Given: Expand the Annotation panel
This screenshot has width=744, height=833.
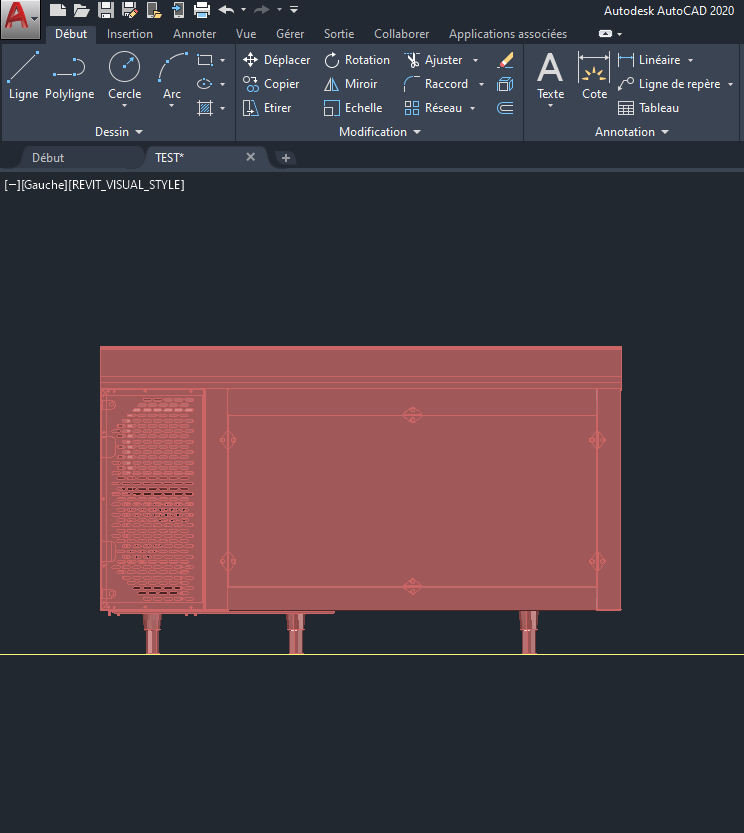Looking at the screenshot, I should point(631,132).
